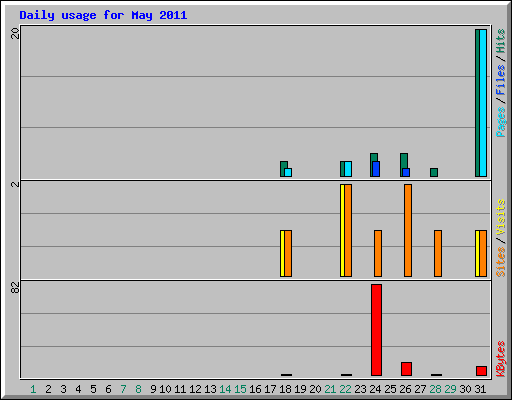This screenshot has width=512, height=400.
Task: Select the cyan Pages bar for day 22
Action: pos(348,169)
